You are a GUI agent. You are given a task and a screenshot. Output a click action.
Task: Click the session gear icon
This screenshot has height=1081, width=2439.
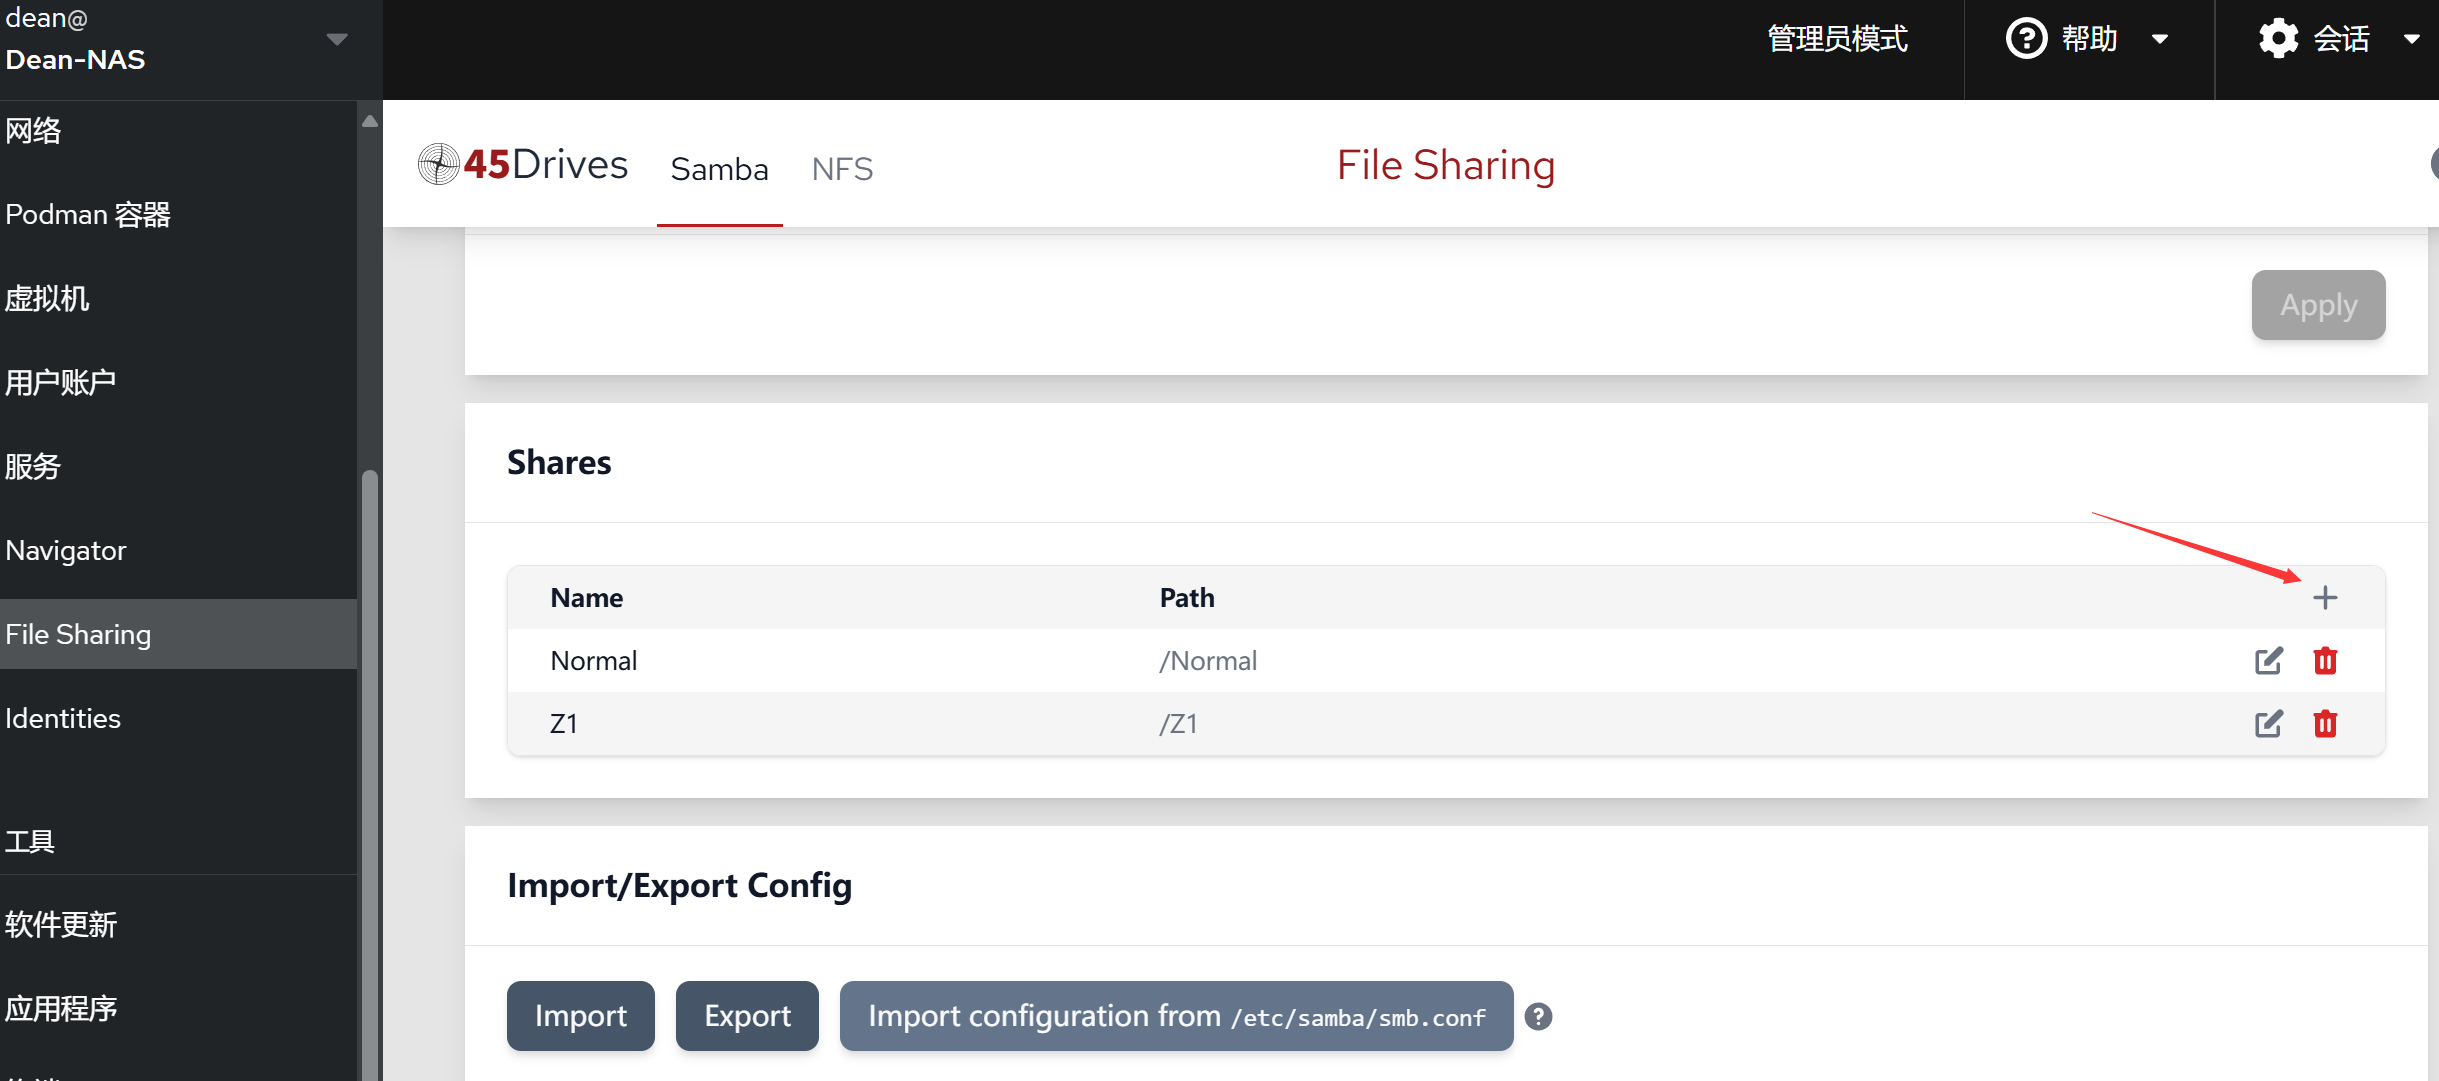point(2278,39)
